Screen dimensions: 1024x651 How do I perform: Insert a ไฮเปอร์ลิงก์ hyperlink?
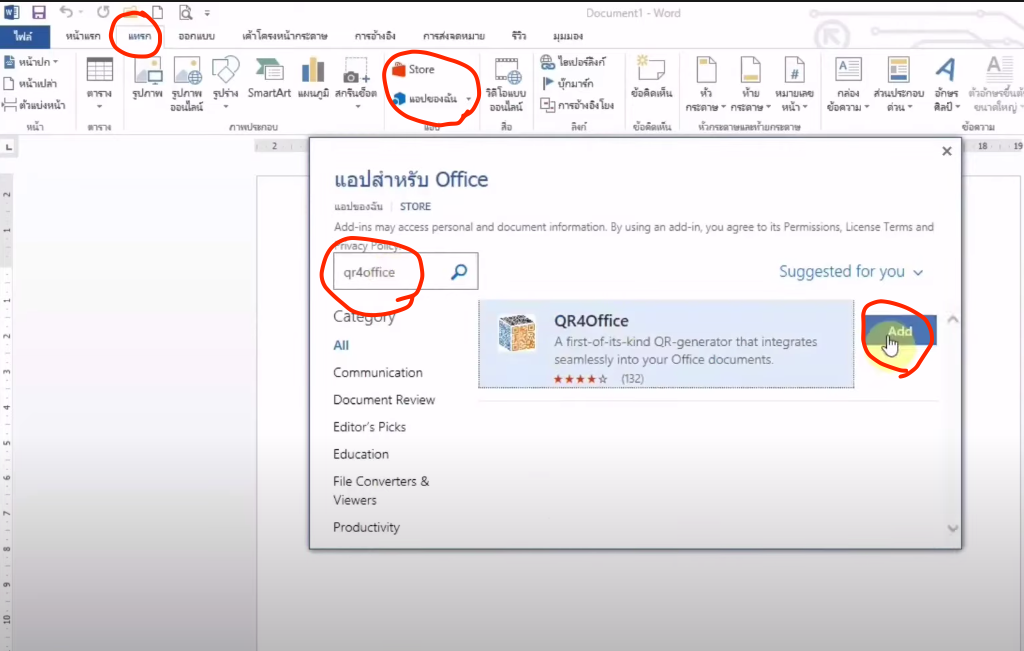[573, 62]
